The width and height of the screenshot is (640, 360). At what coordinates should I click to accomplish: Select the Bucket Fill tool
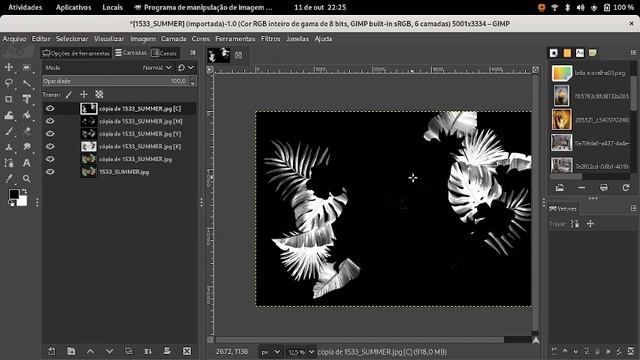(27, 115)
